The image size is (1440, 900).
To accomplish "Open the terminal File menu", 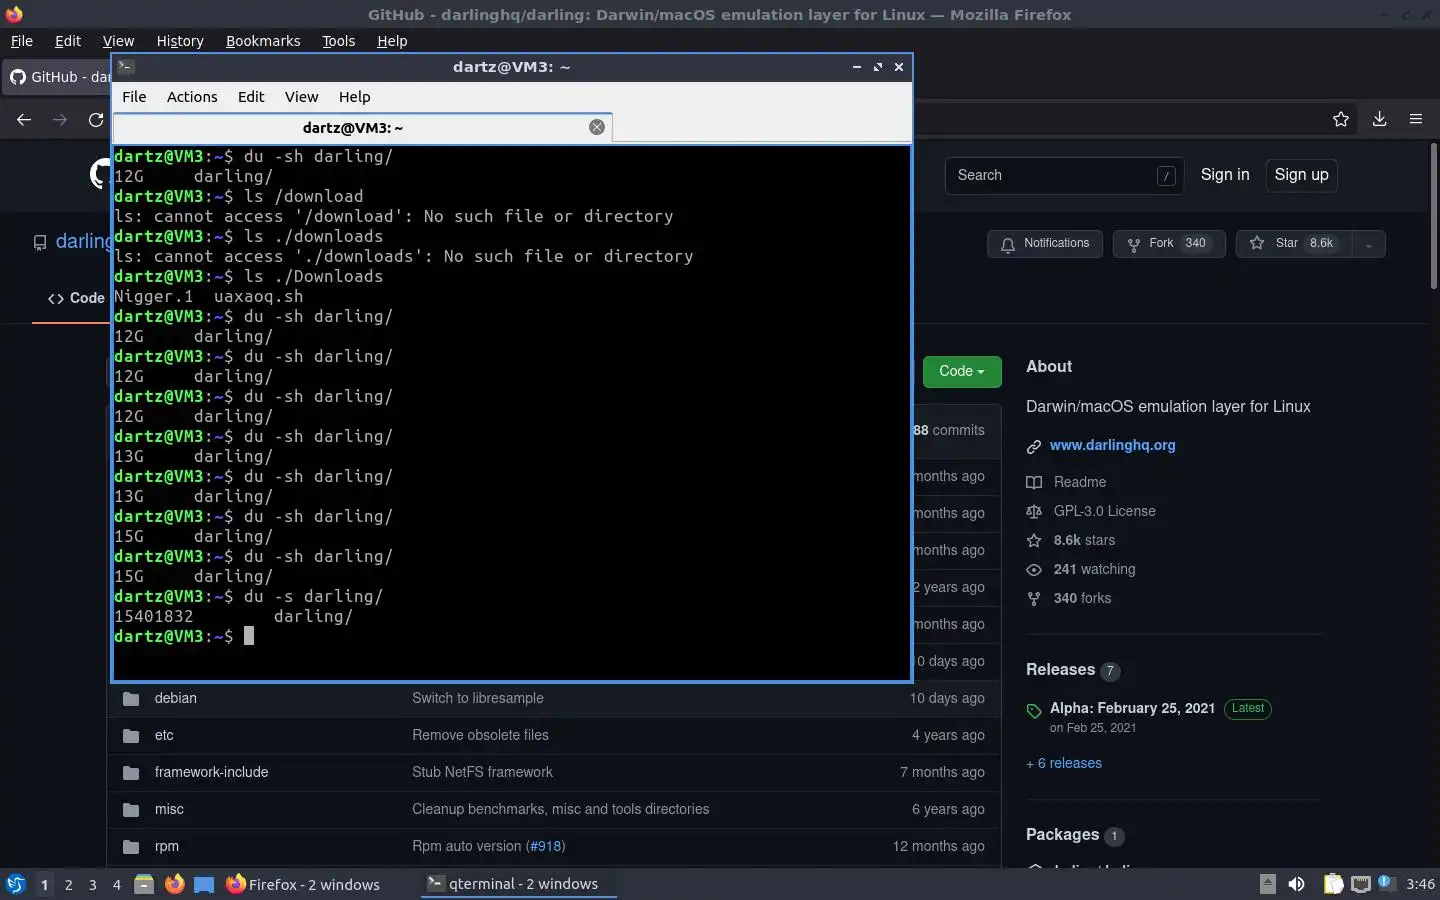I will coord(134,97).
